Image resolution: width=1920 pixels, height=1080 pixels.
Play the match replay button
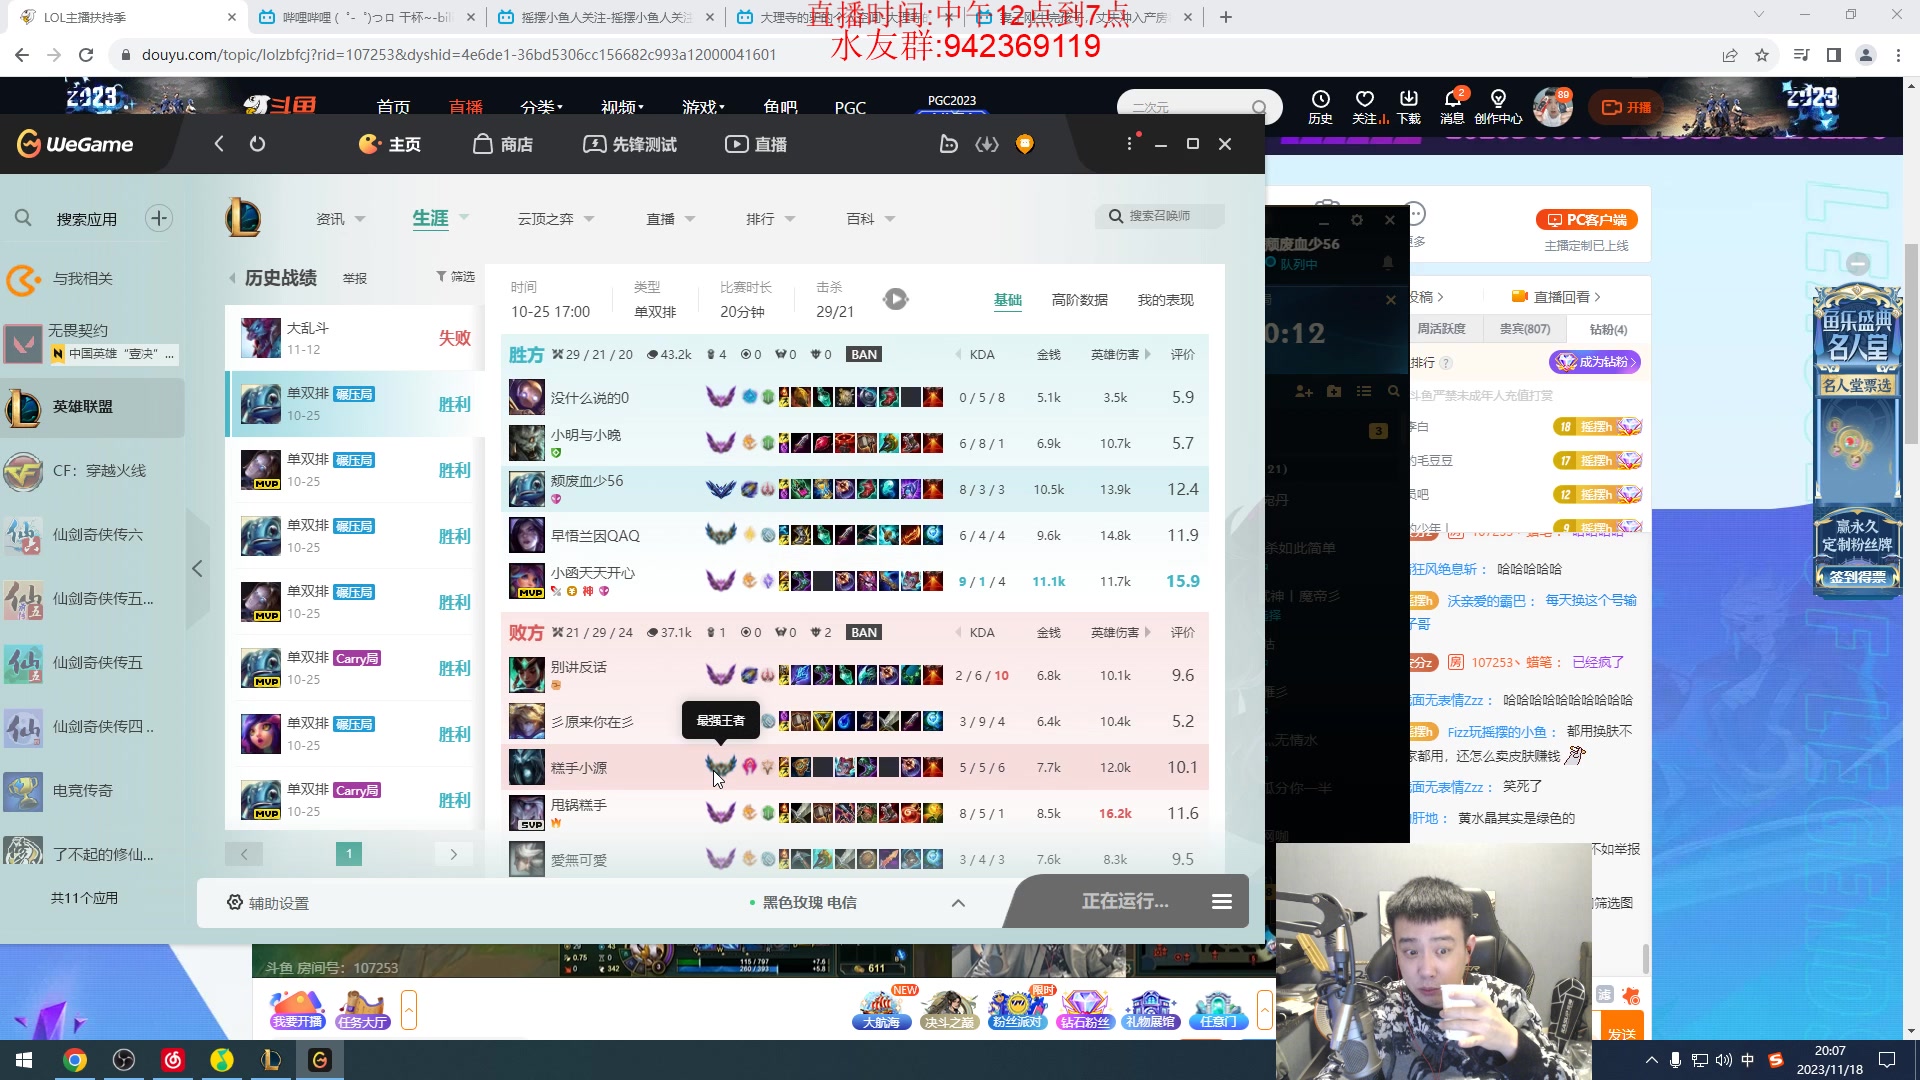[x=895, y=299]
